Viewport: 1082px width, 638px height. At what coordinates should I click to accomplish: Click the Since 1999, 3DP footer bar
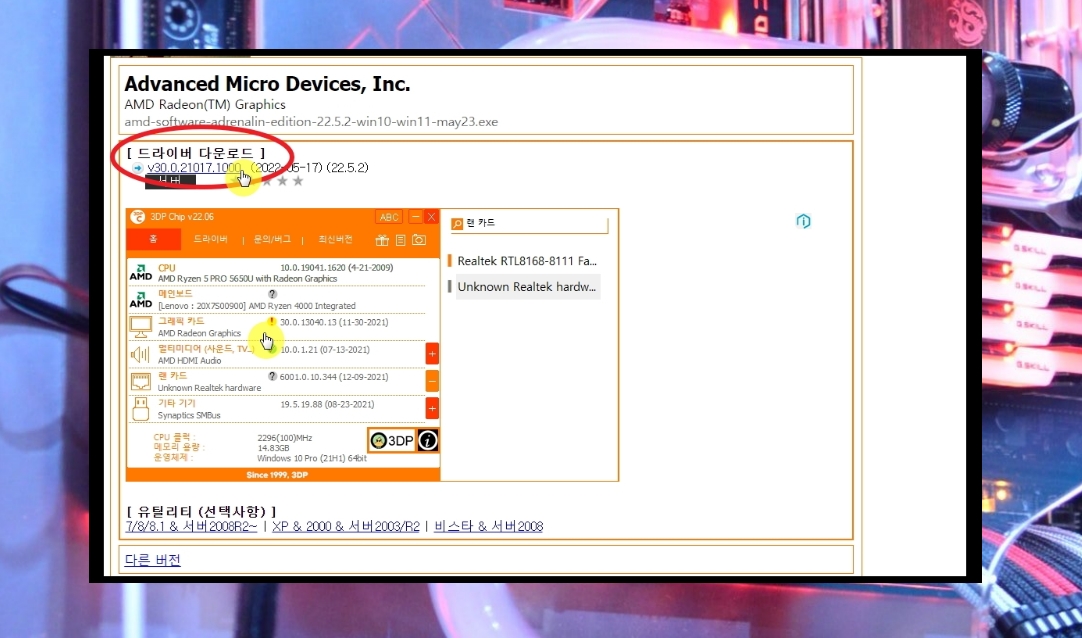(x=283, y=475)
